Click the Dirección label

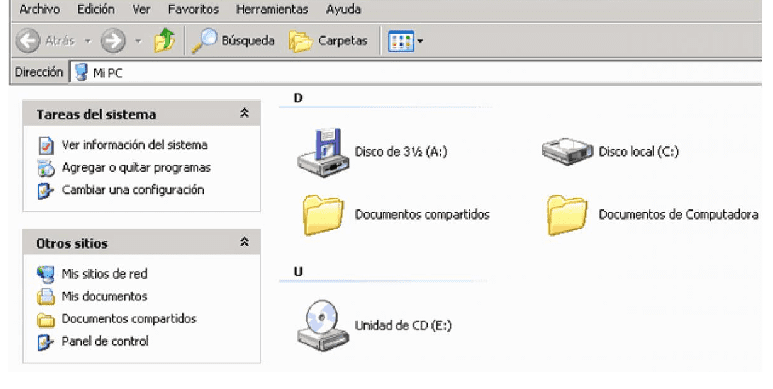pyautogui.click(x=39, y=72)
